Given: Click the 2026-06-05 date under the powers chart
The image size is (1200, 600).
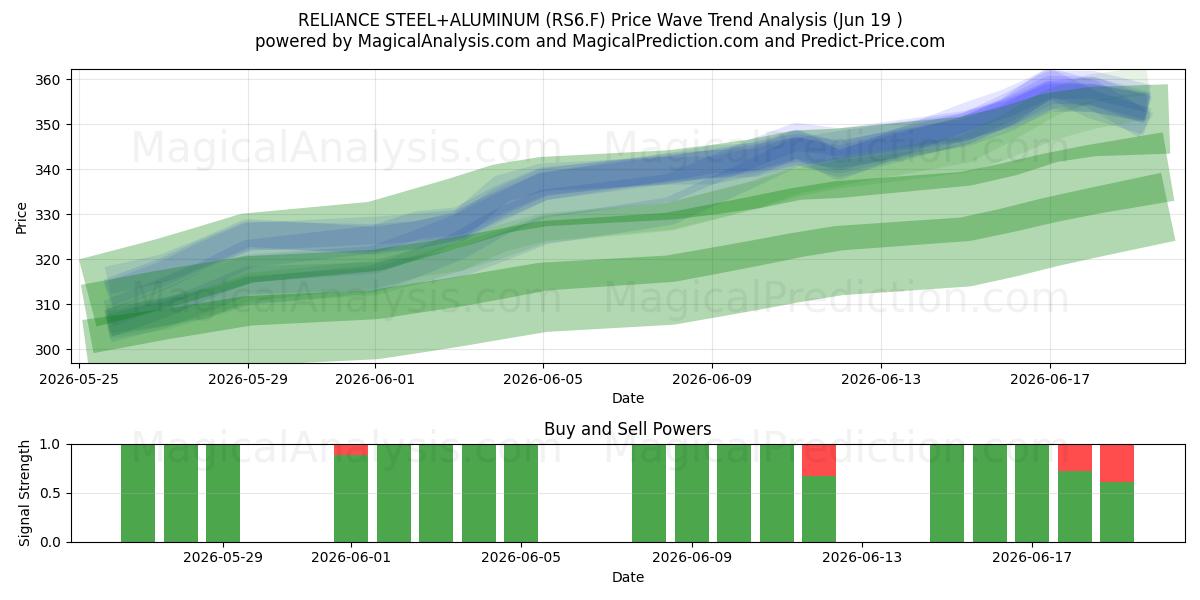Looking at the screenshot, I should [521, 558].
